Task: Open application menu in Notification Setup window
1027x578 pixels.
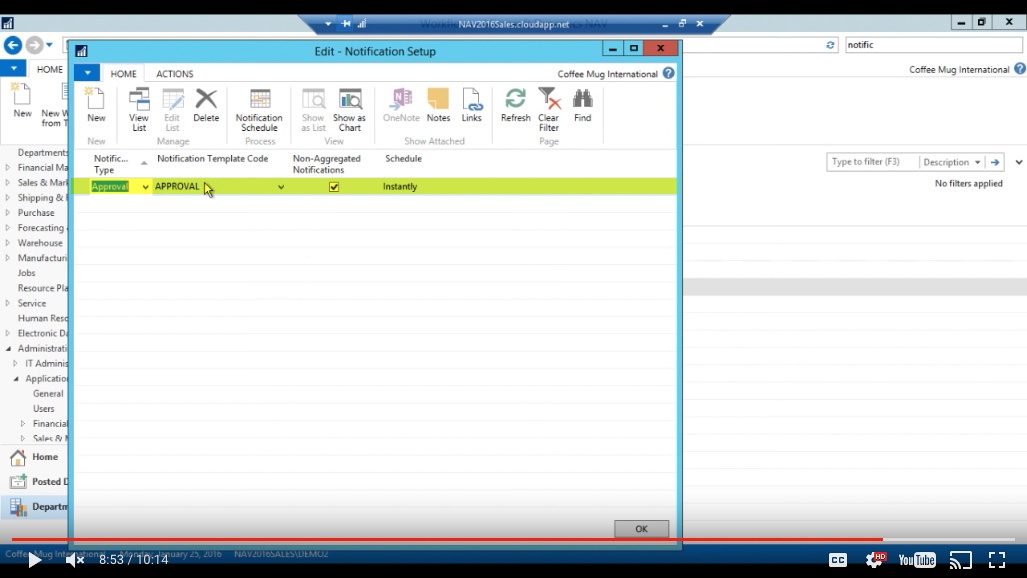Action: coord(87,73)
